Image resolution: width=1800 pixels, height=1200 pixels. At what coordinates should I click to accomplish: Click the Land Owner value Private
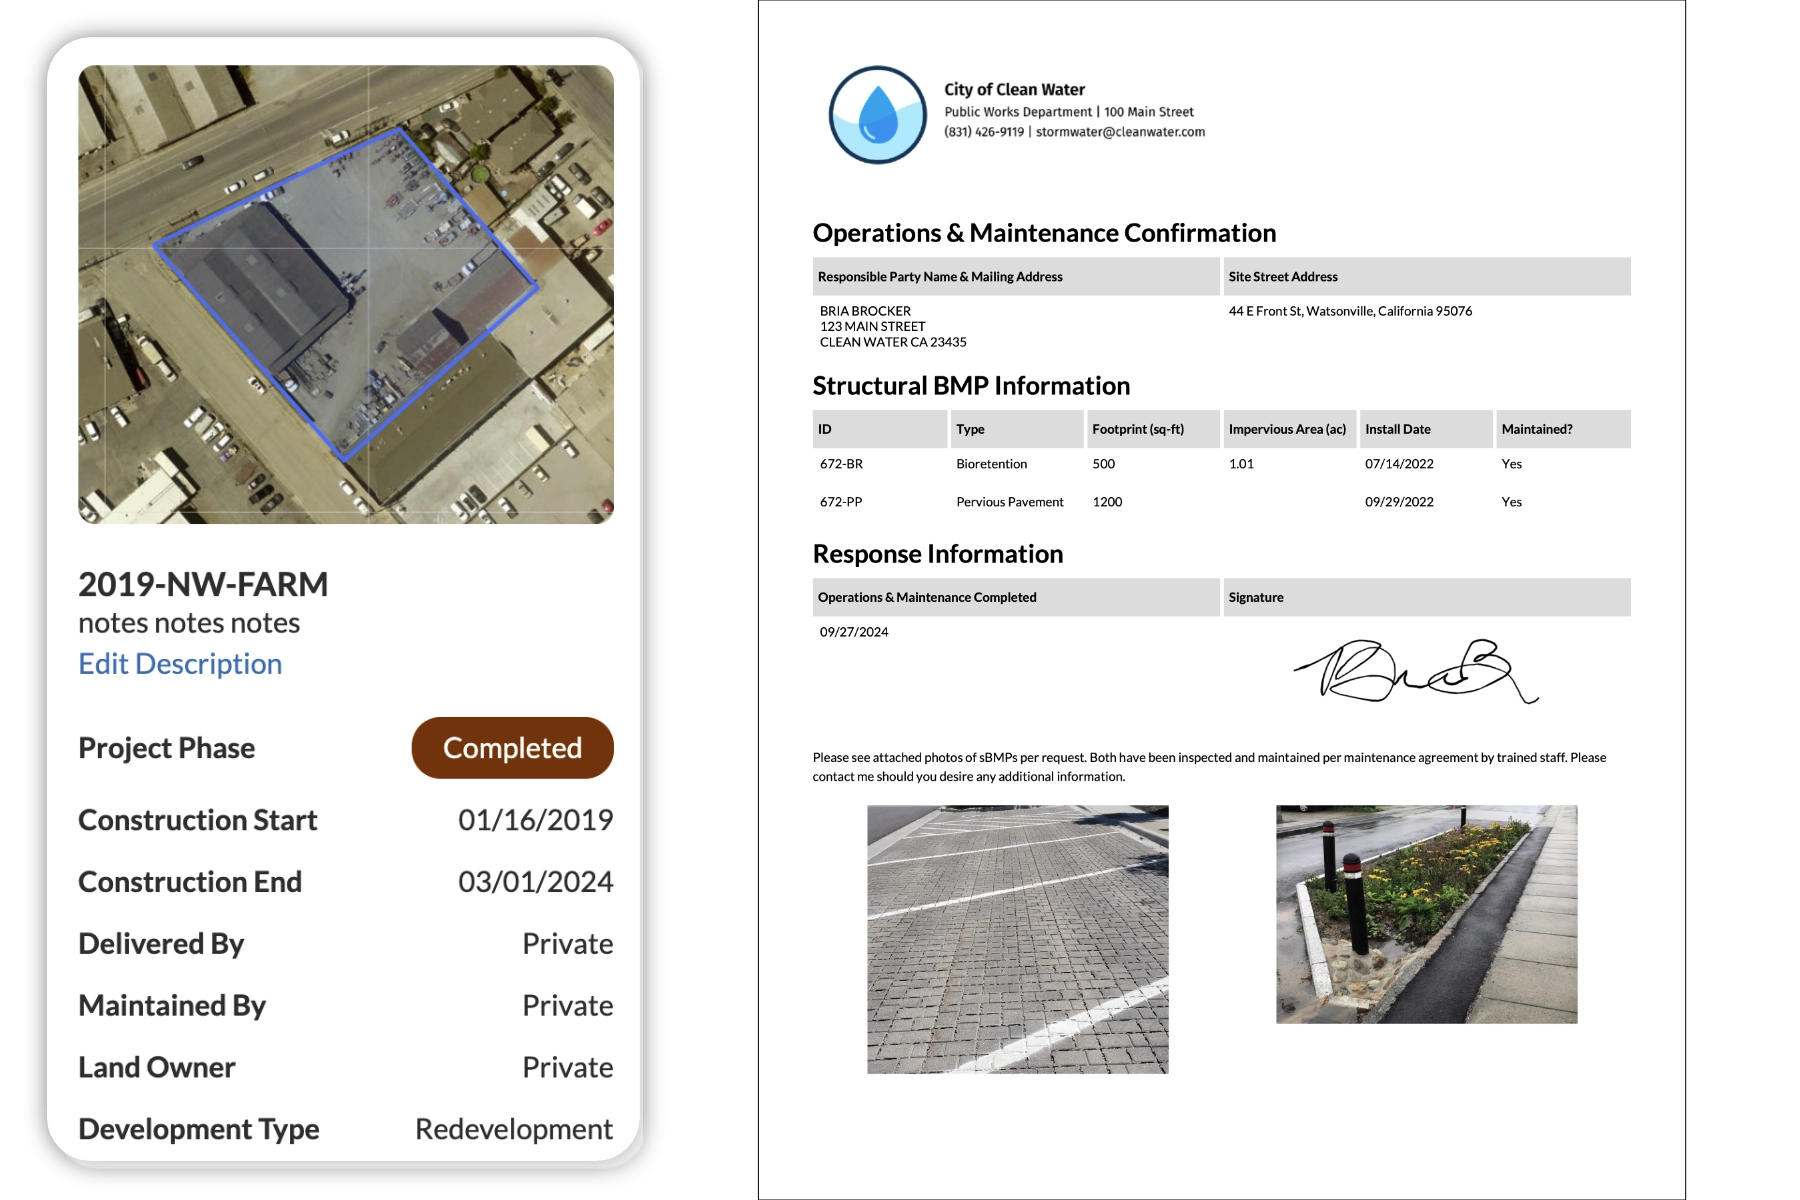[x=567, y=1068]
